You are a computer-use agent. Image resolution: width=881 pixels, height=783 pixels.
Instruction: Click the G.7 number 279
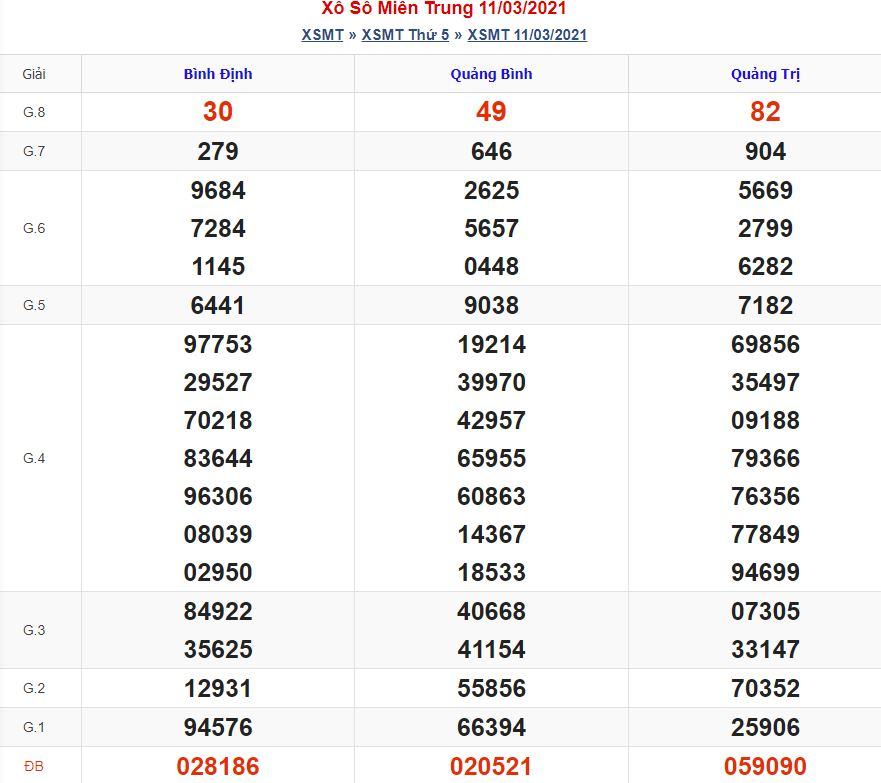[x=218, y=151]
